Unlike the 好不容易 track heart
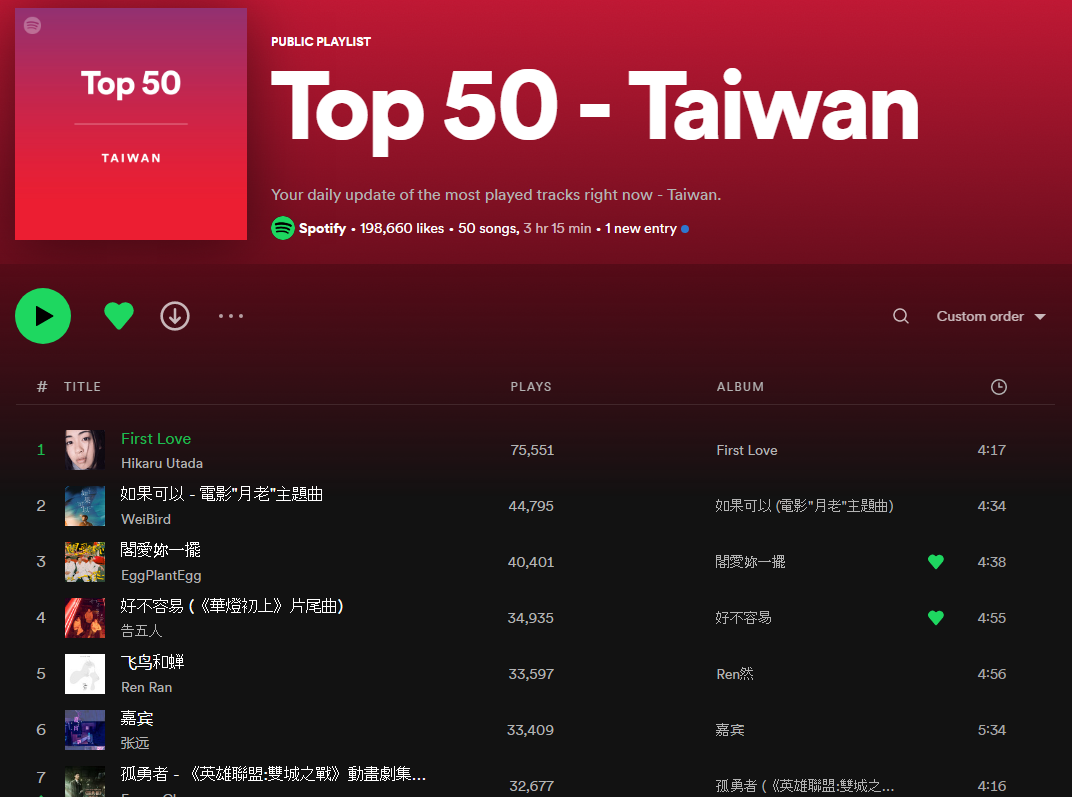Image resolution: width=1072 pixels, height=797 pixels. pos(936,618)
